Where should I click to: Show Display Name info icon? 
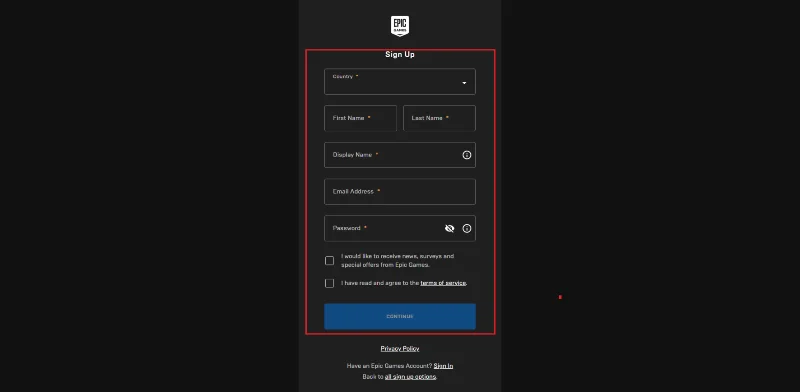[x=466, y=155]
